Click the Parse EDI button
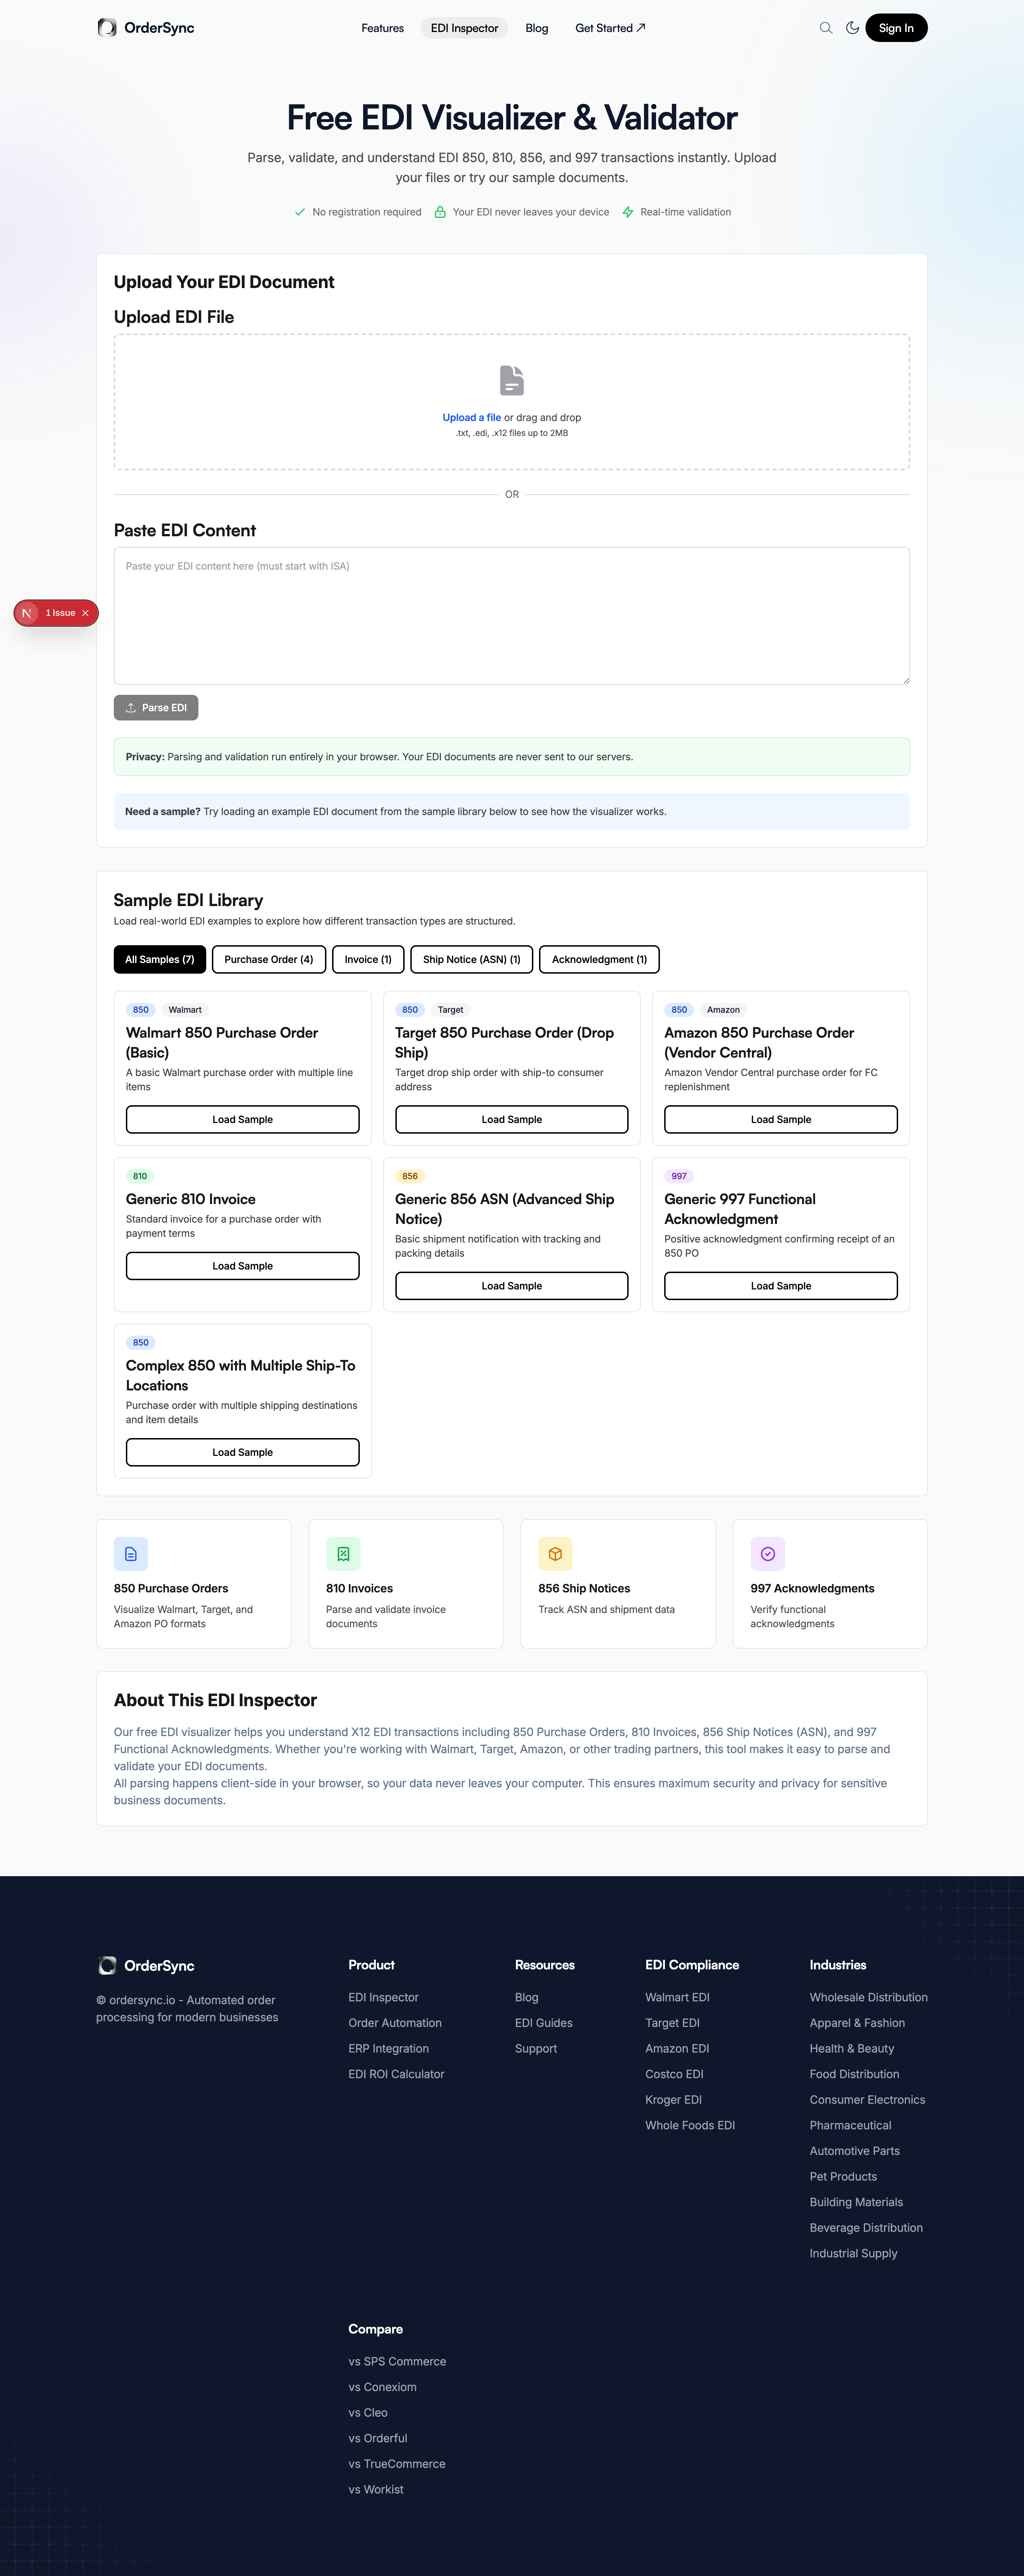This screenshot has width=1024, height=2576. [156, 708]
